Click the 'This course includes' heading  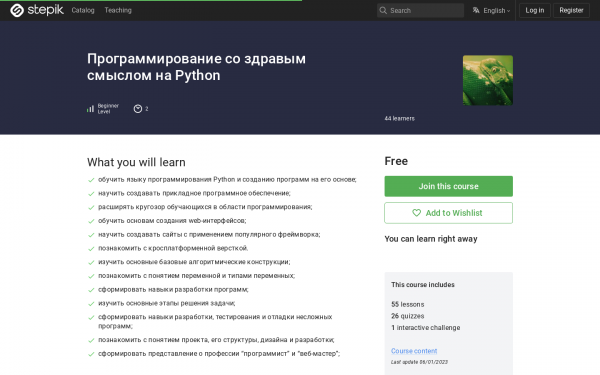(423, 285)
